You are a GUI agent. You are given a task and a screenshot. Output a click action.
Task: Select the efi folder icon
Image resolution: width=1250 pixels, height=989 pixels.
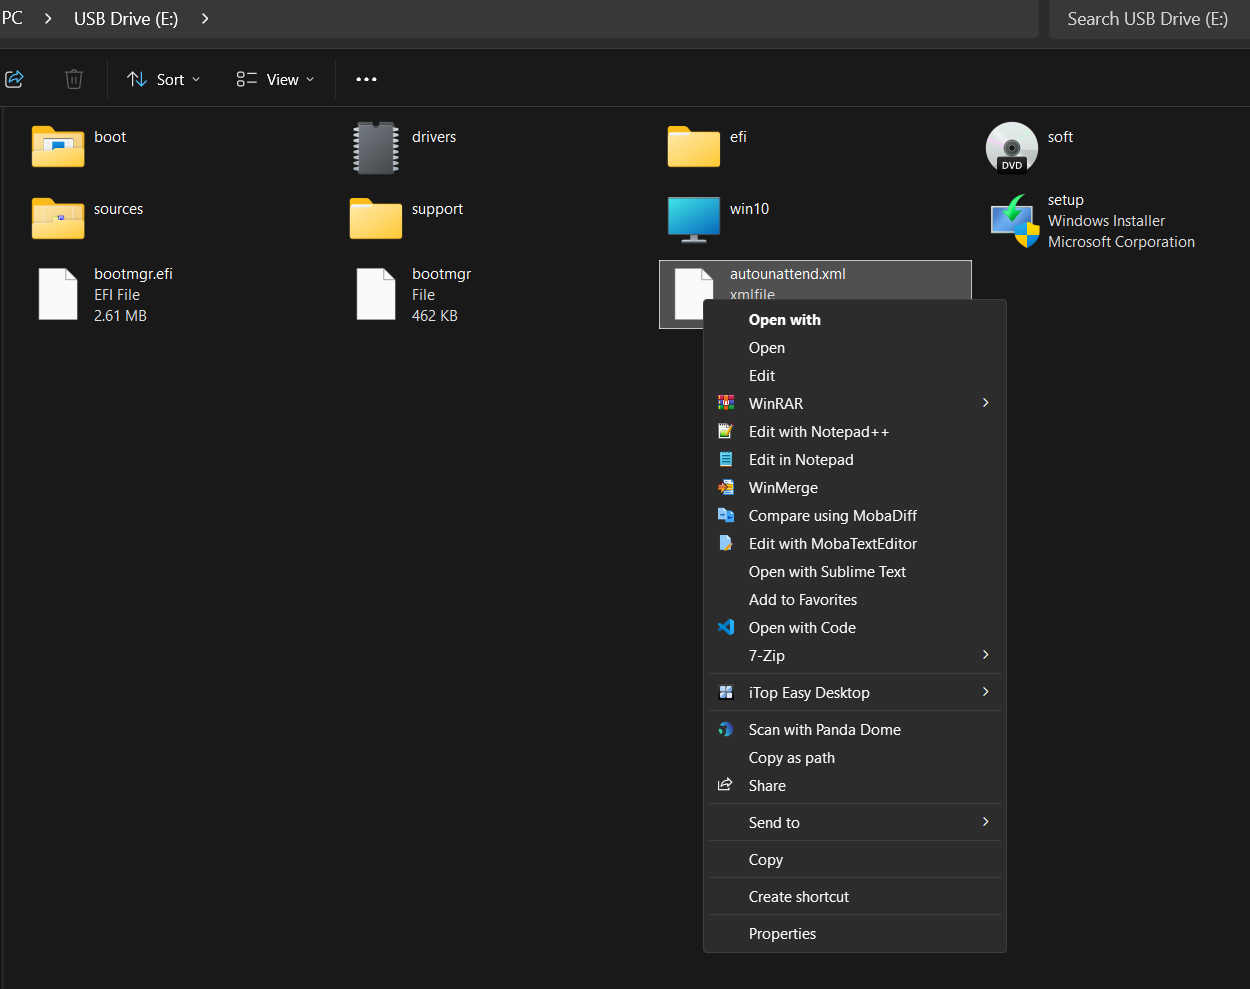click(694, 146)
